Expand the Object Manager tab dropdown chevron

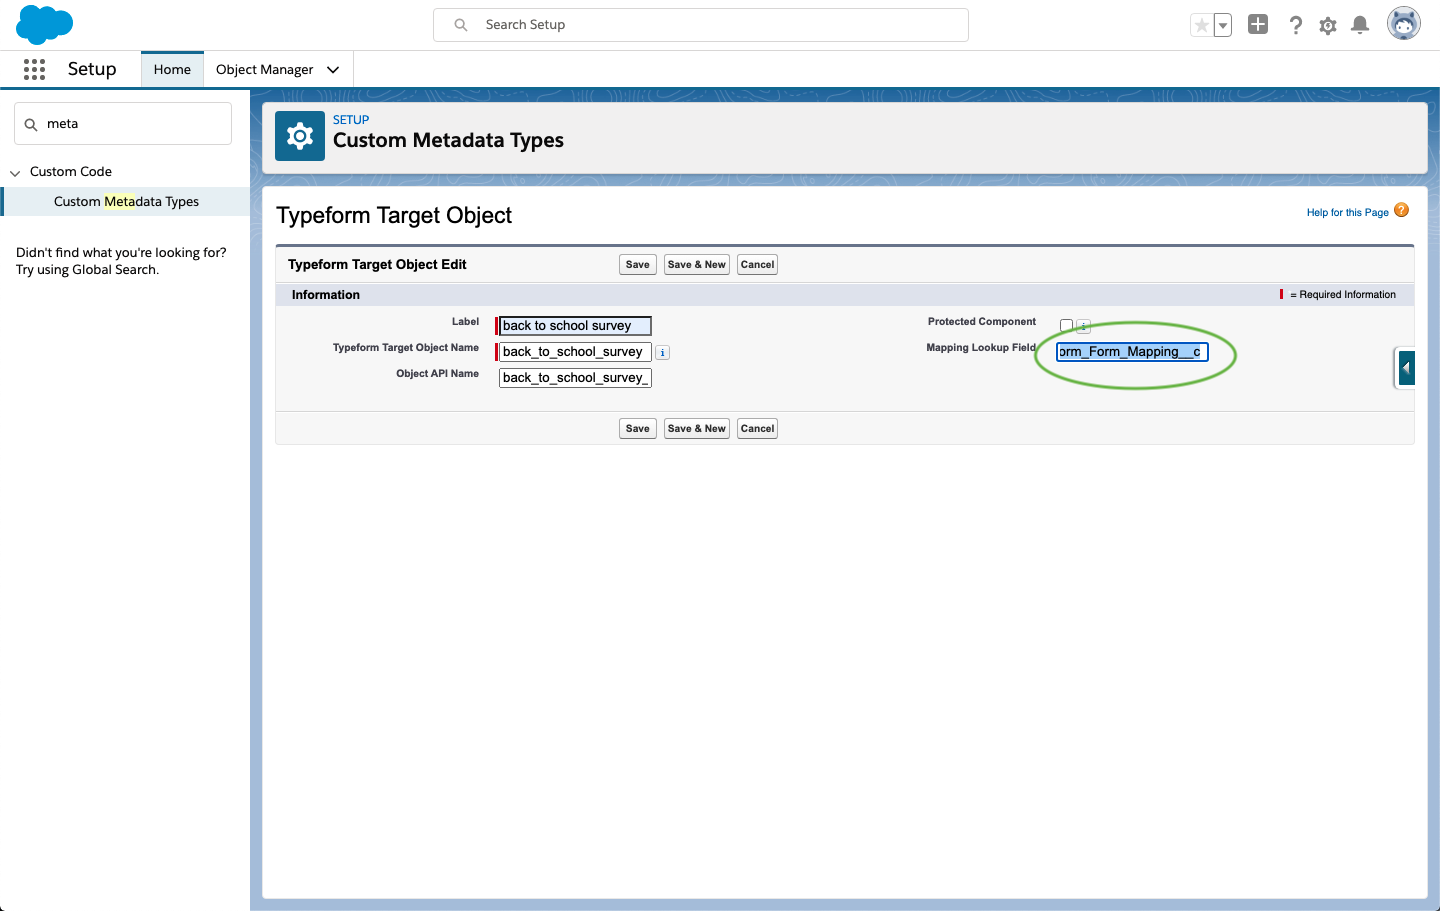(x=333, y=69)
